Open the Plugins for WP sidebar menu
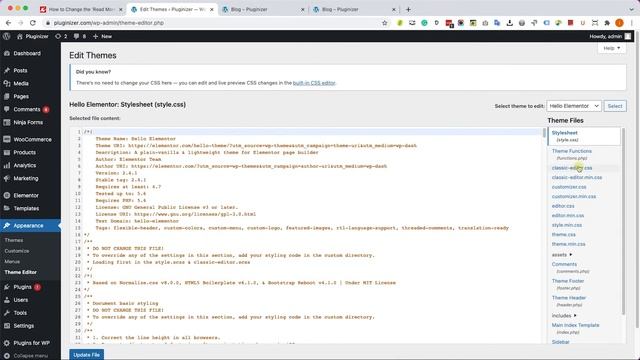Viewport: 640px width, 360px height. click(30, 343)
